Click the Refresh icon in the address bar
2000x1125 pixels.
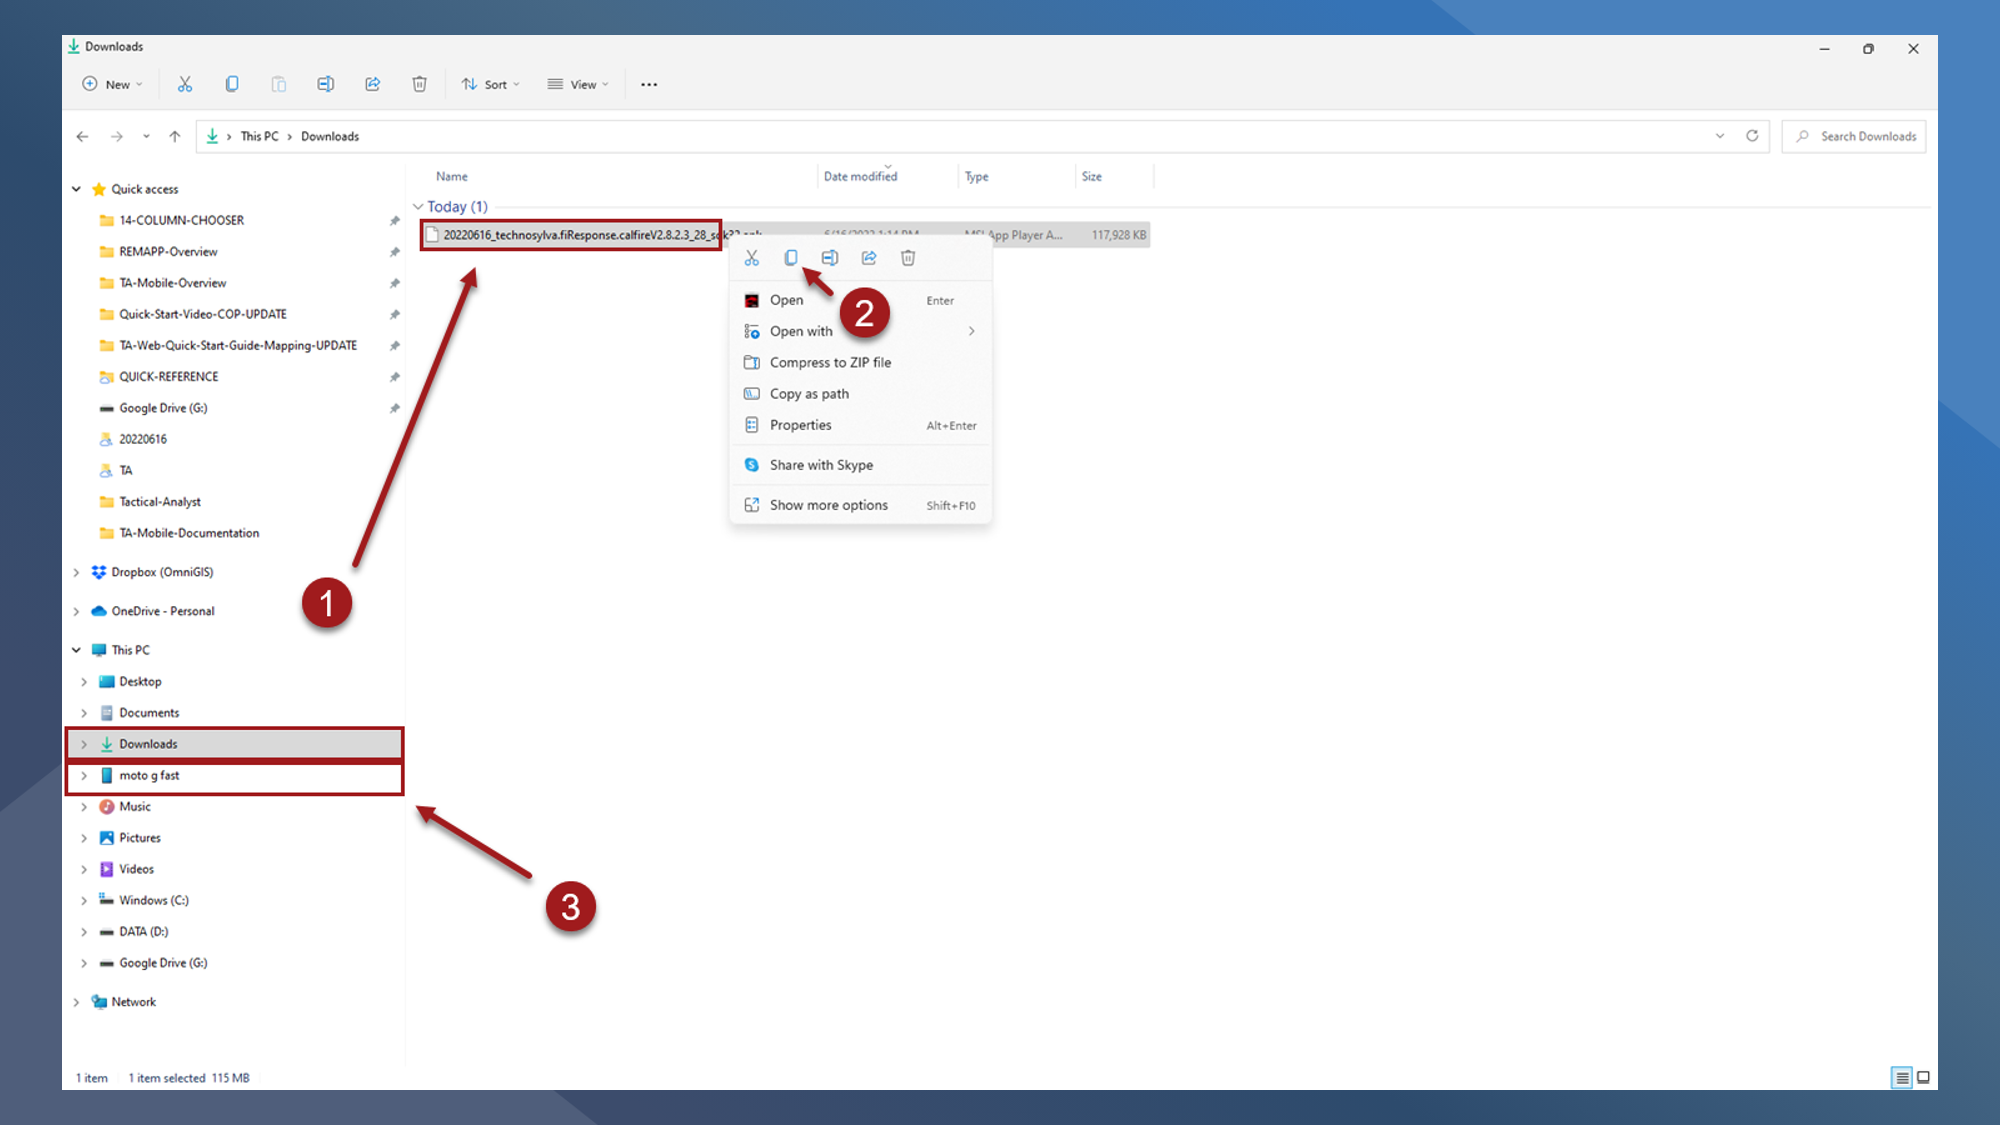click(1752, 136)
